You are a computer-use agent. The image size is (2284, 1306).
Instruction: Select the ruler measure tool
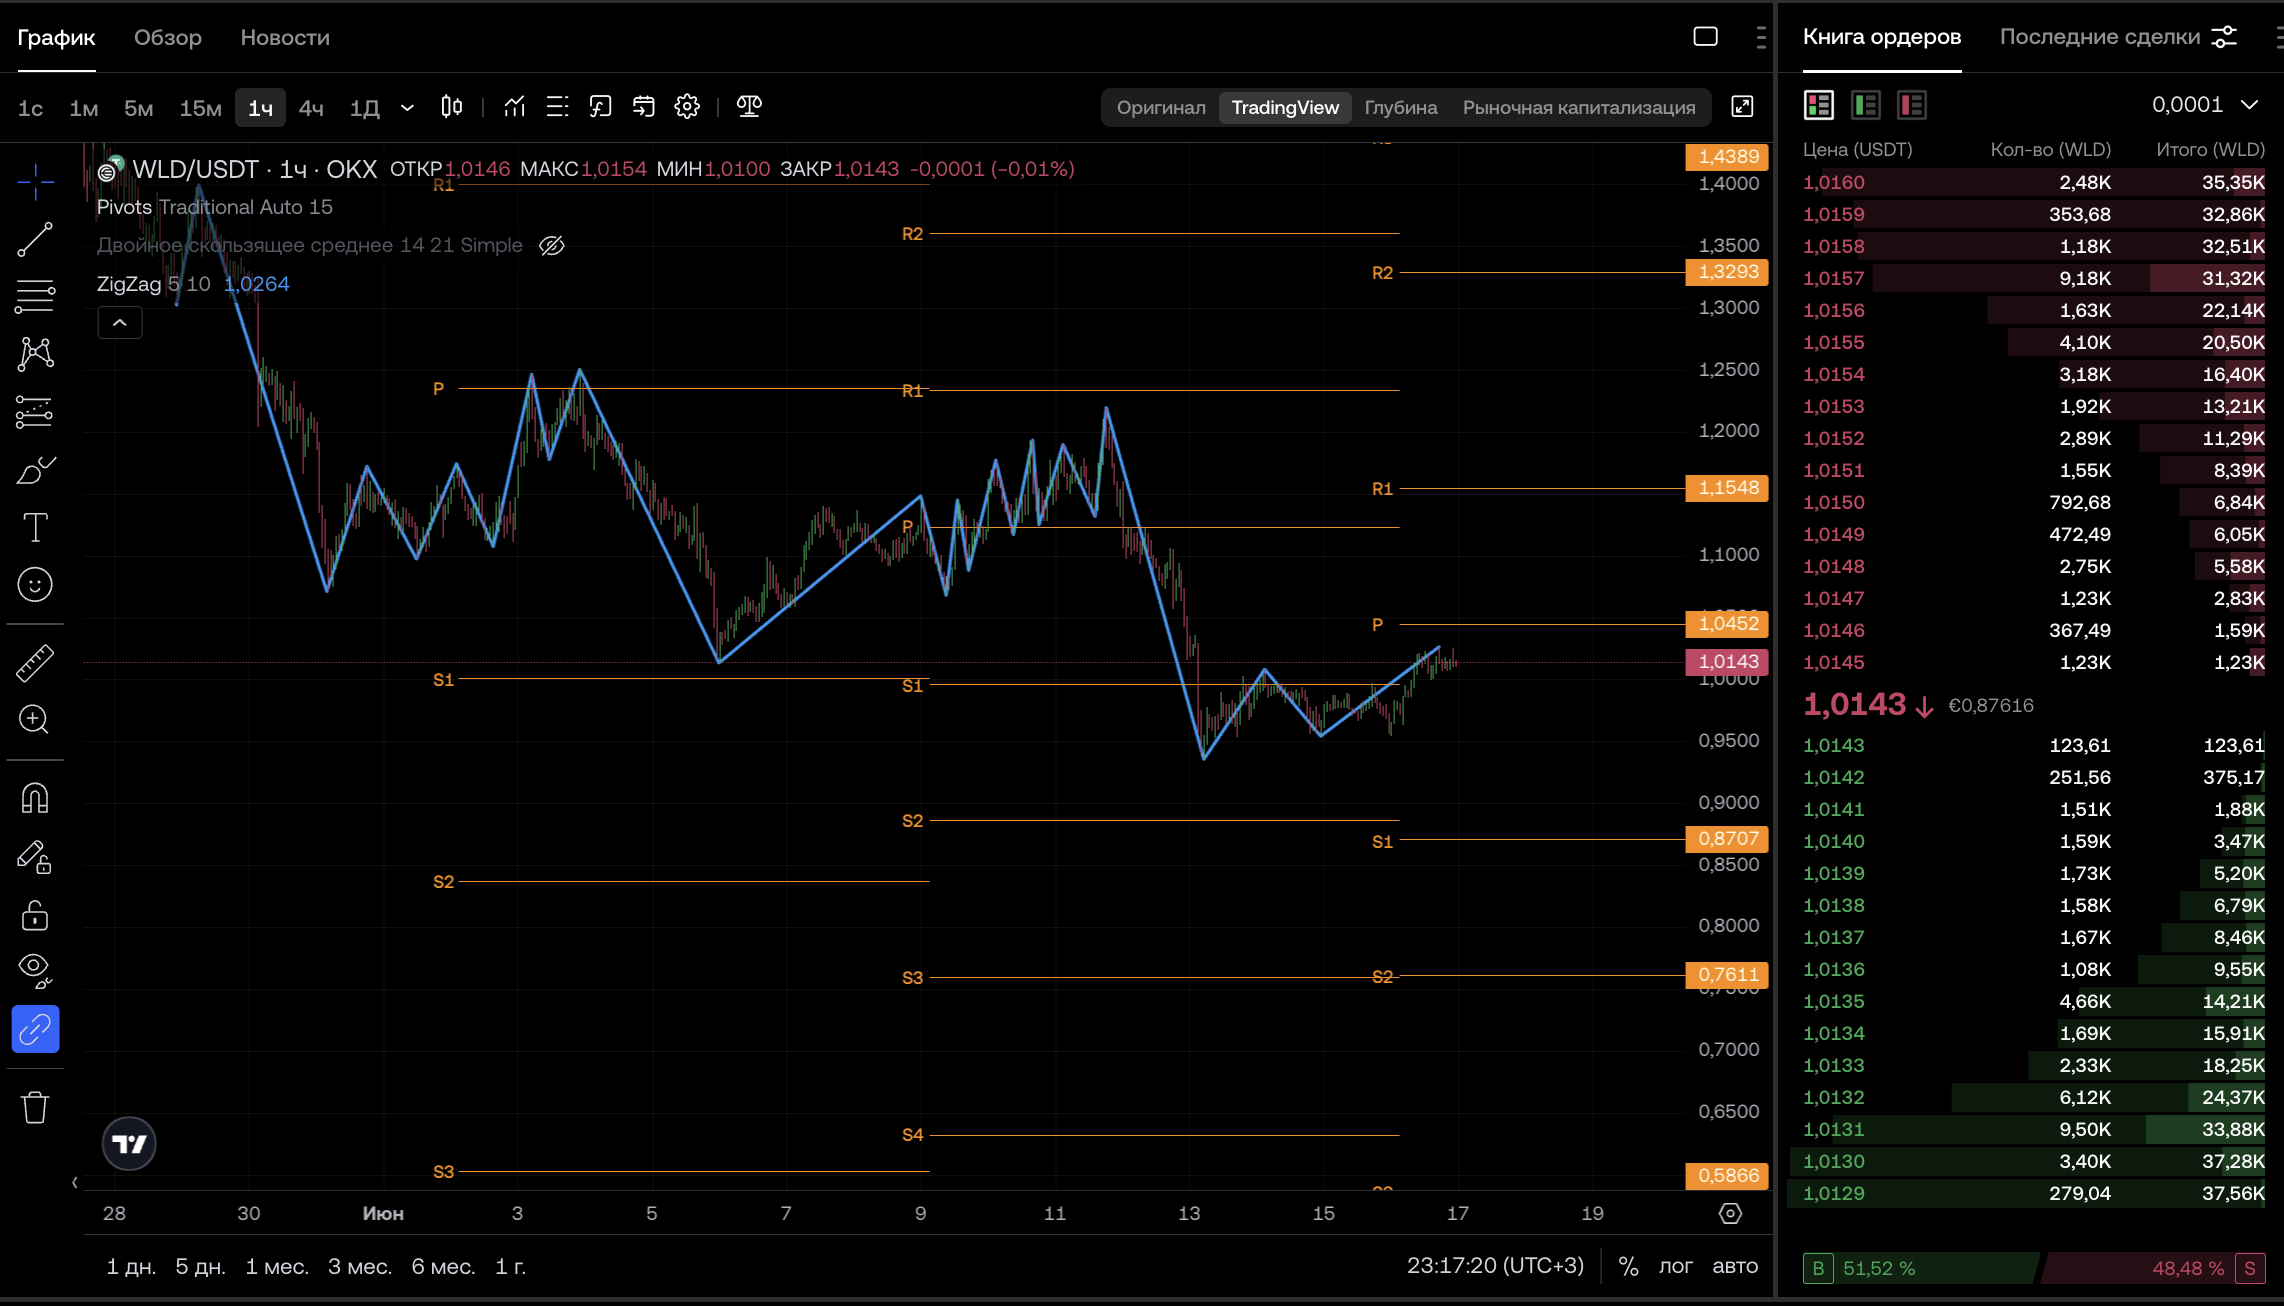tap(35, 663)
